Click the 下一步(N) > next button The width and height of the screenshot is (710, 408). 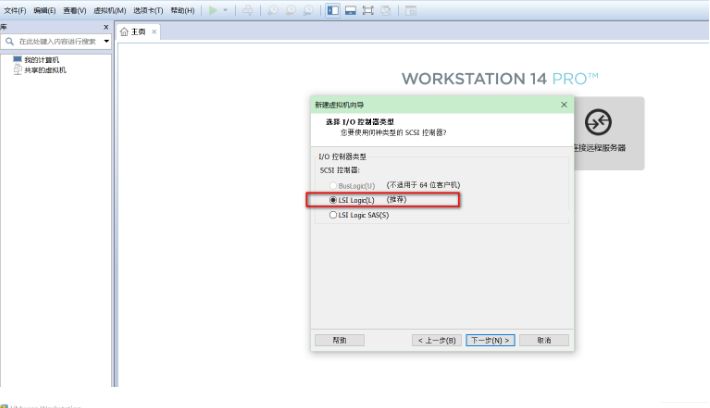[x=490, y=340]
